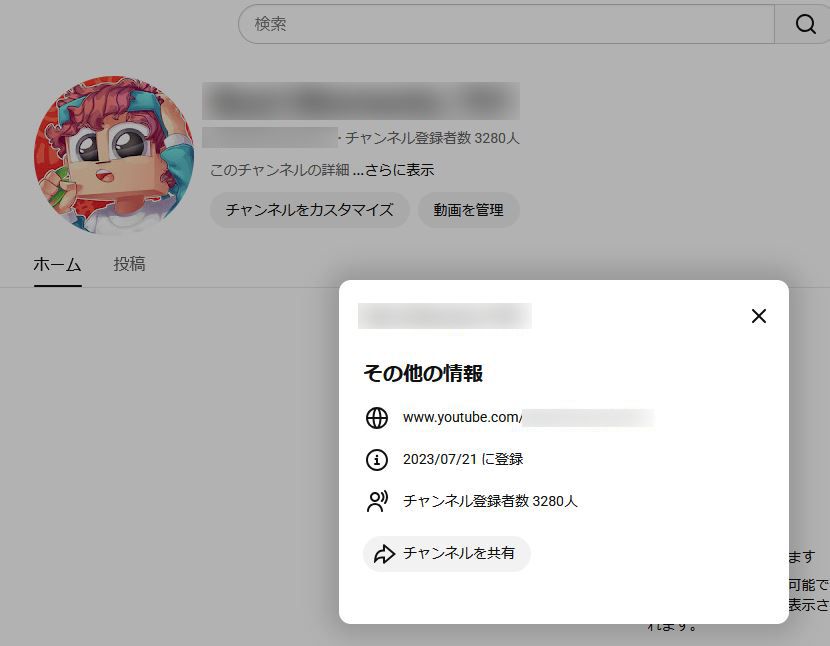Screen dimensions: 830x646
Task: Click the share arrow icon
Action: coord(385,554)
